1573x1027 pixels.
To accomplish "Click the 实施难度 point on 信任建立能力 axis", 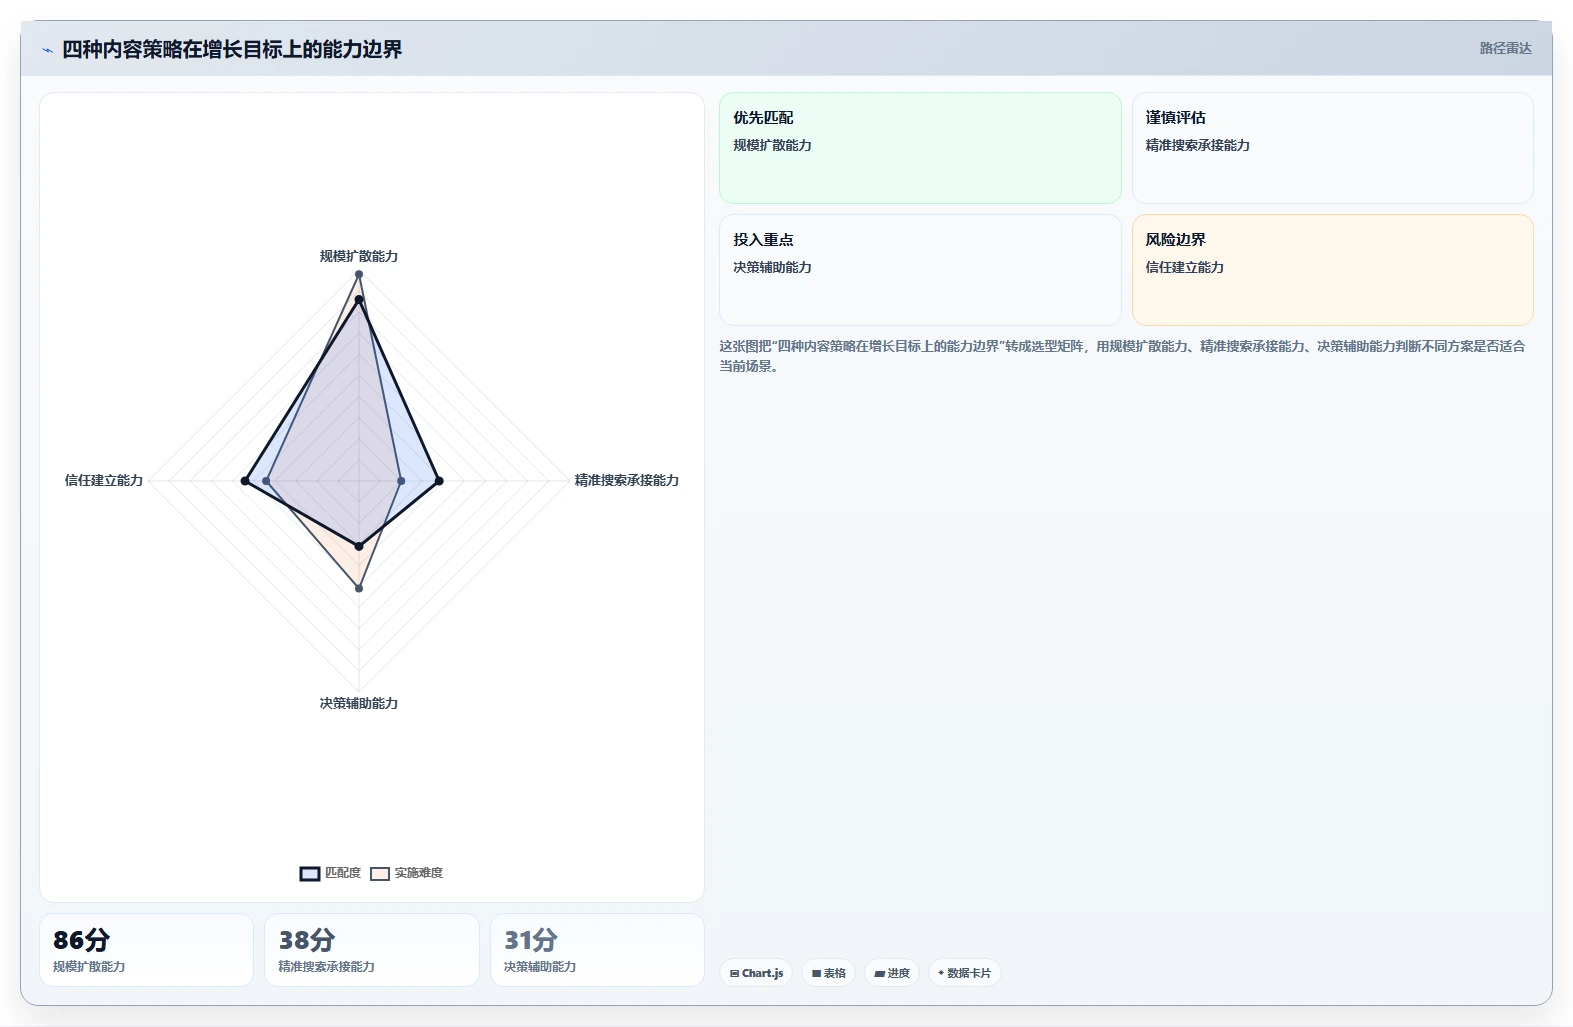I will [x=266, y=481].
